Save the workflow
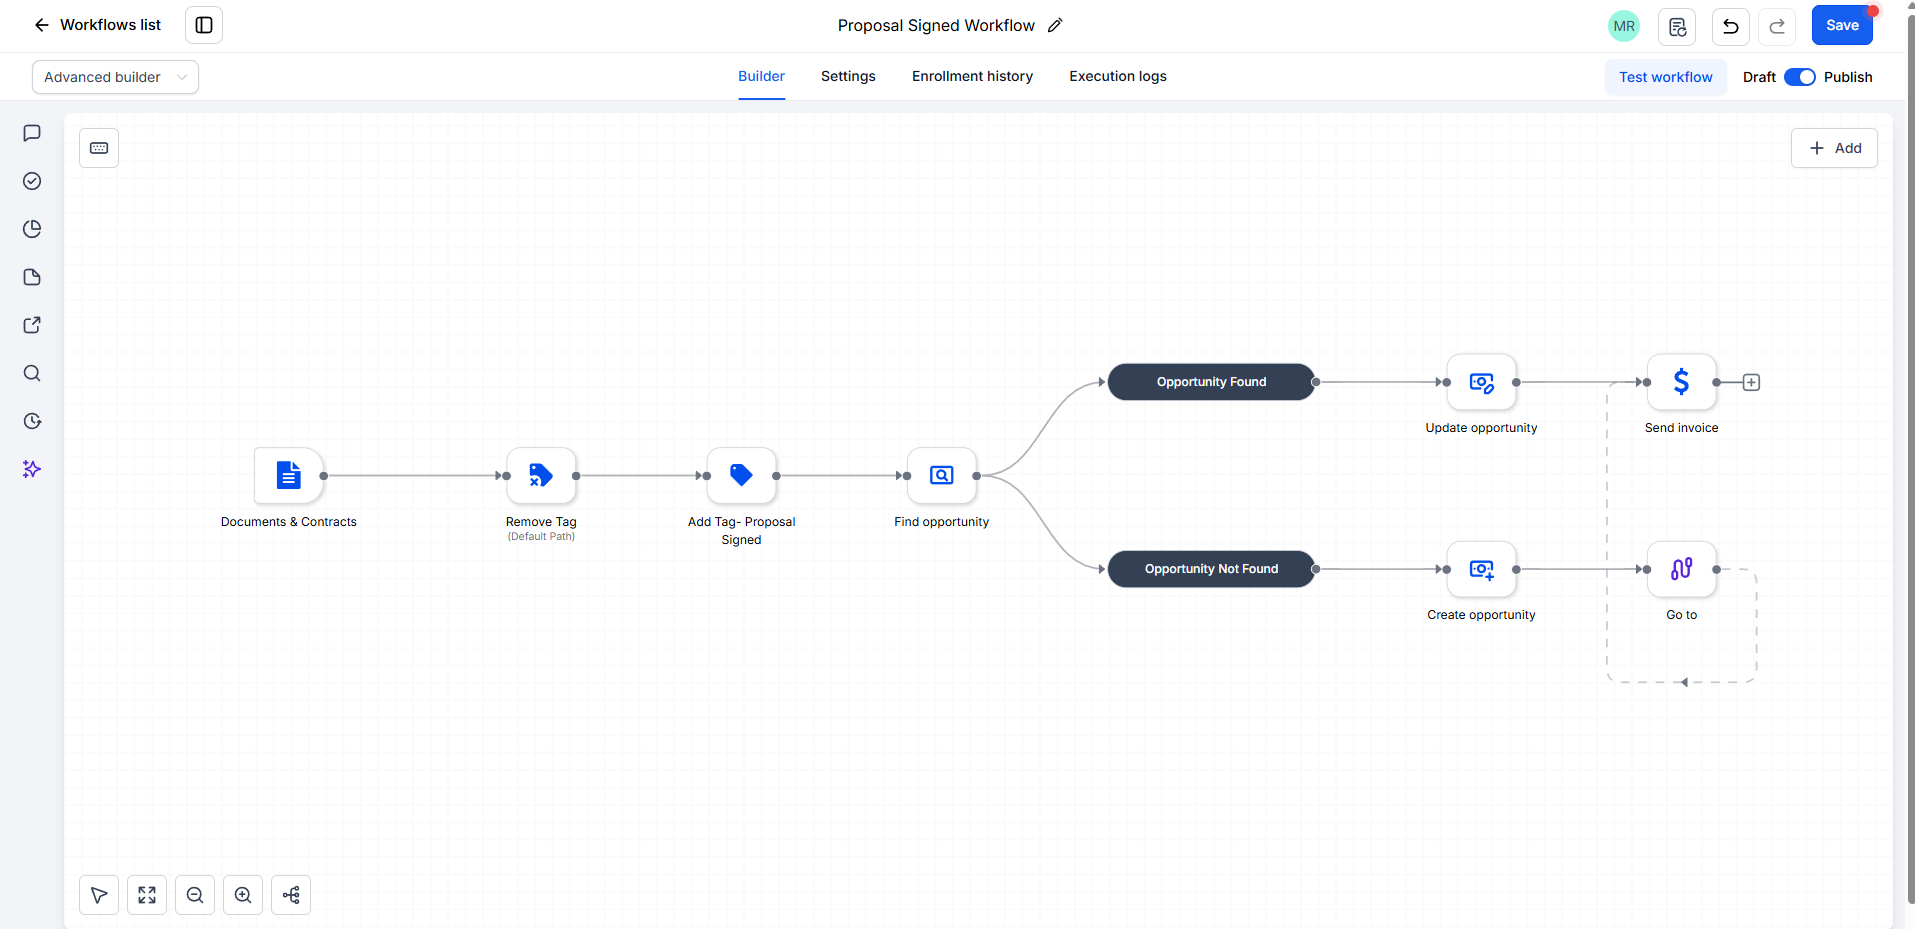Image resolution: width=1915 pixels, height=929 pixels. click(x=1842, y=25)
